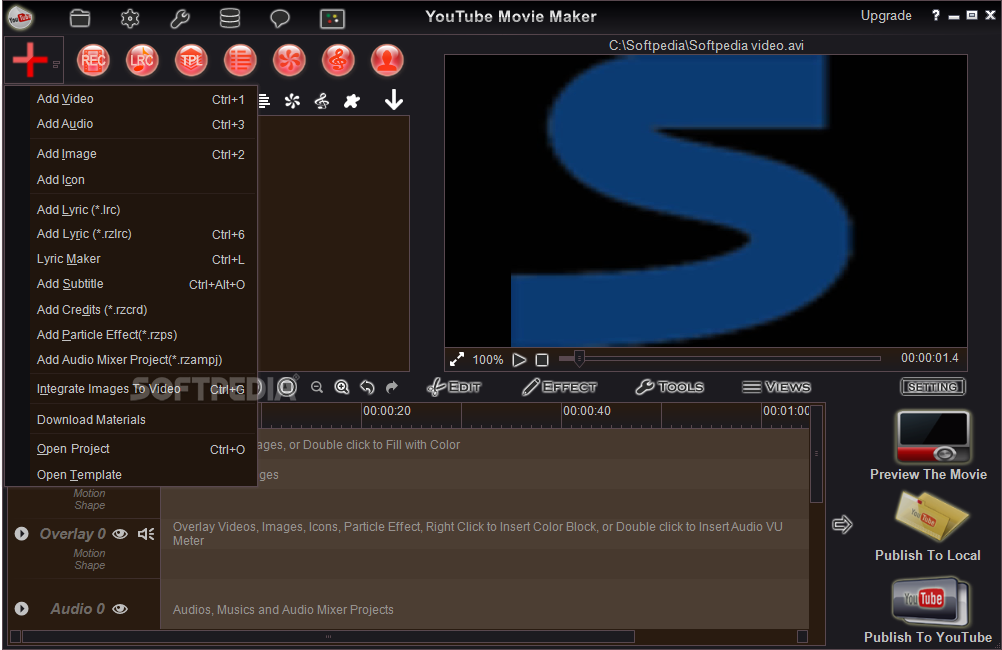Click the question mark help icon
Viewport: 1002px width, 650px height.
tap(936, 15)
